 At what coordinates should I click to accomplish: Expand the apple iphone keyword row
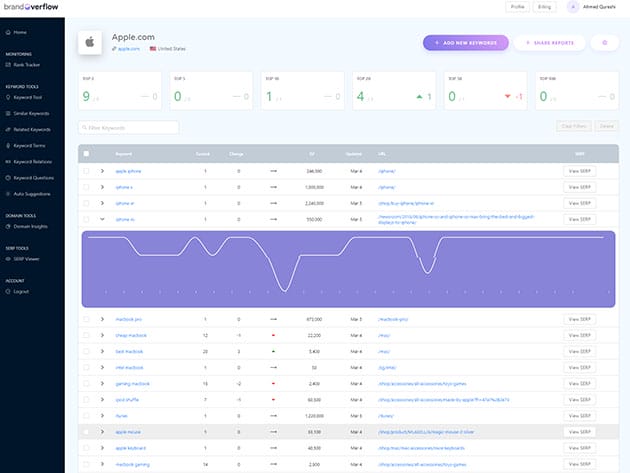(x=102, y=171)
